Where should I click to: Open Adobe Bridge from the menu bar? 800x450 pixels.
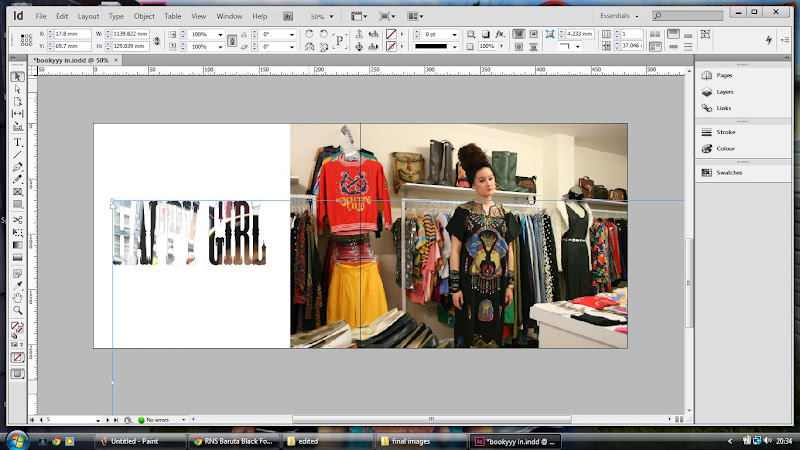coord(288,16)
